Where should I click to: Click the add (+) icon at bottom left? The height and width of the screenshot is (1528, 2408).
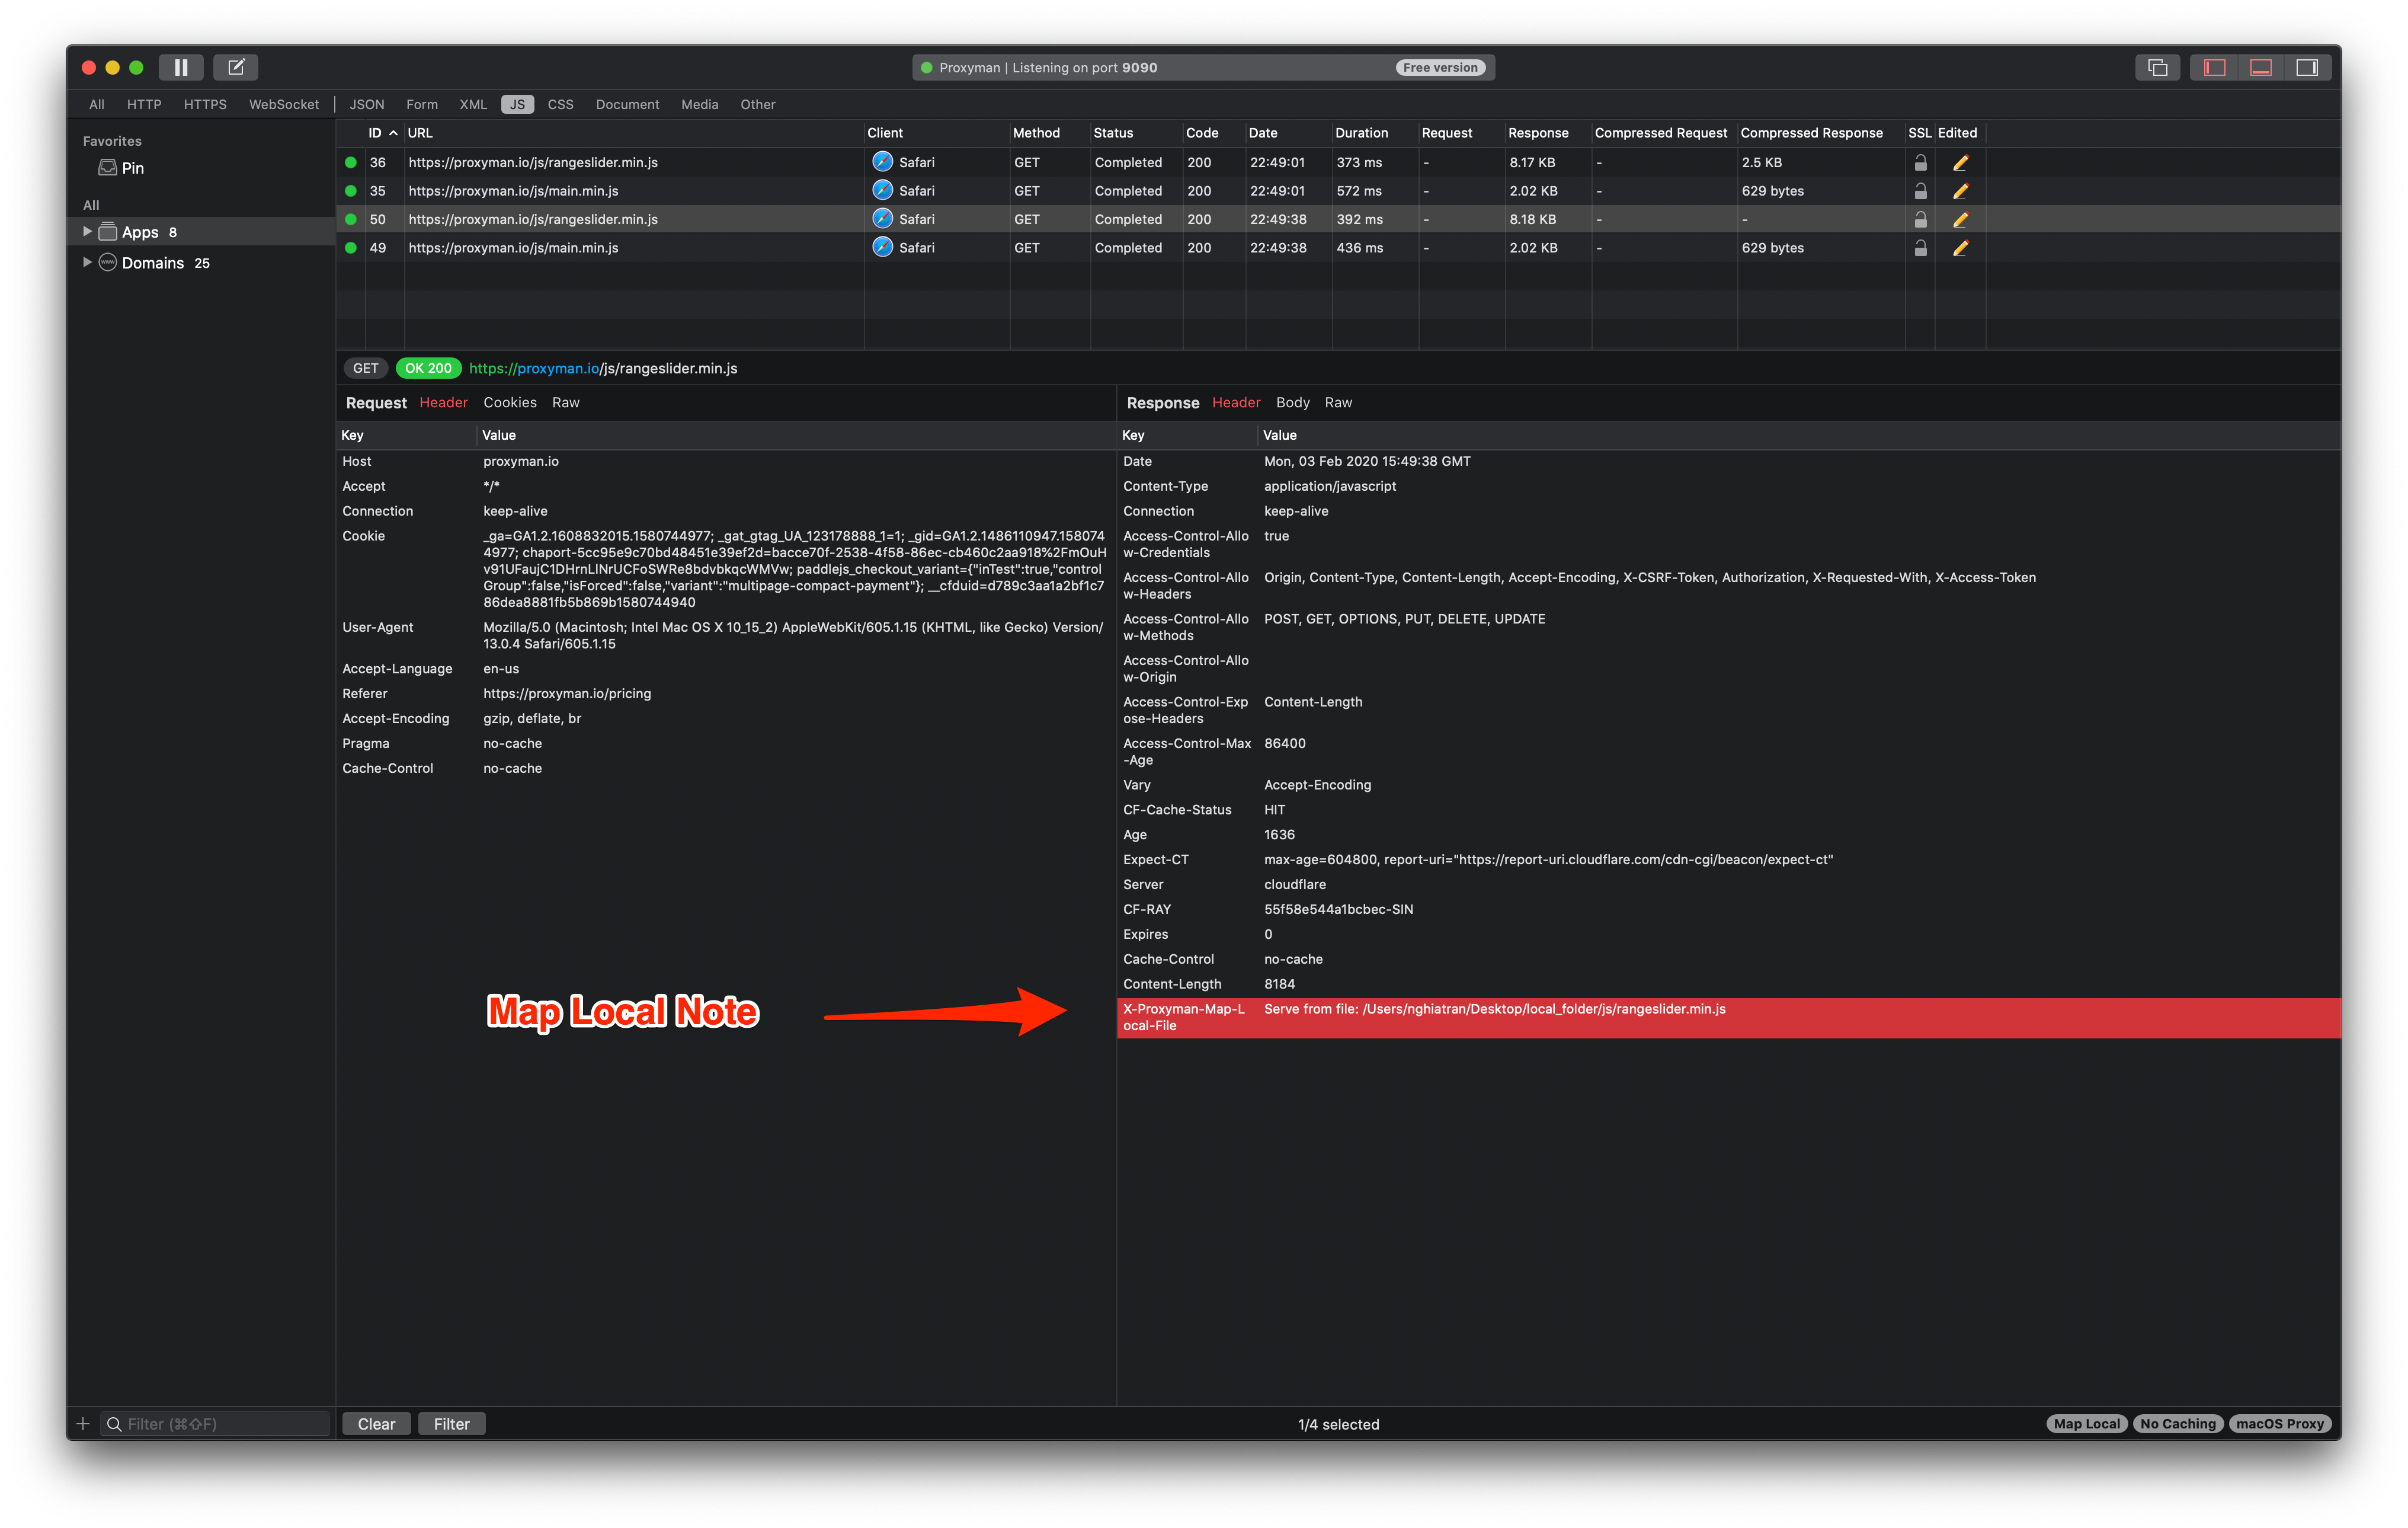coord(83,1423)
